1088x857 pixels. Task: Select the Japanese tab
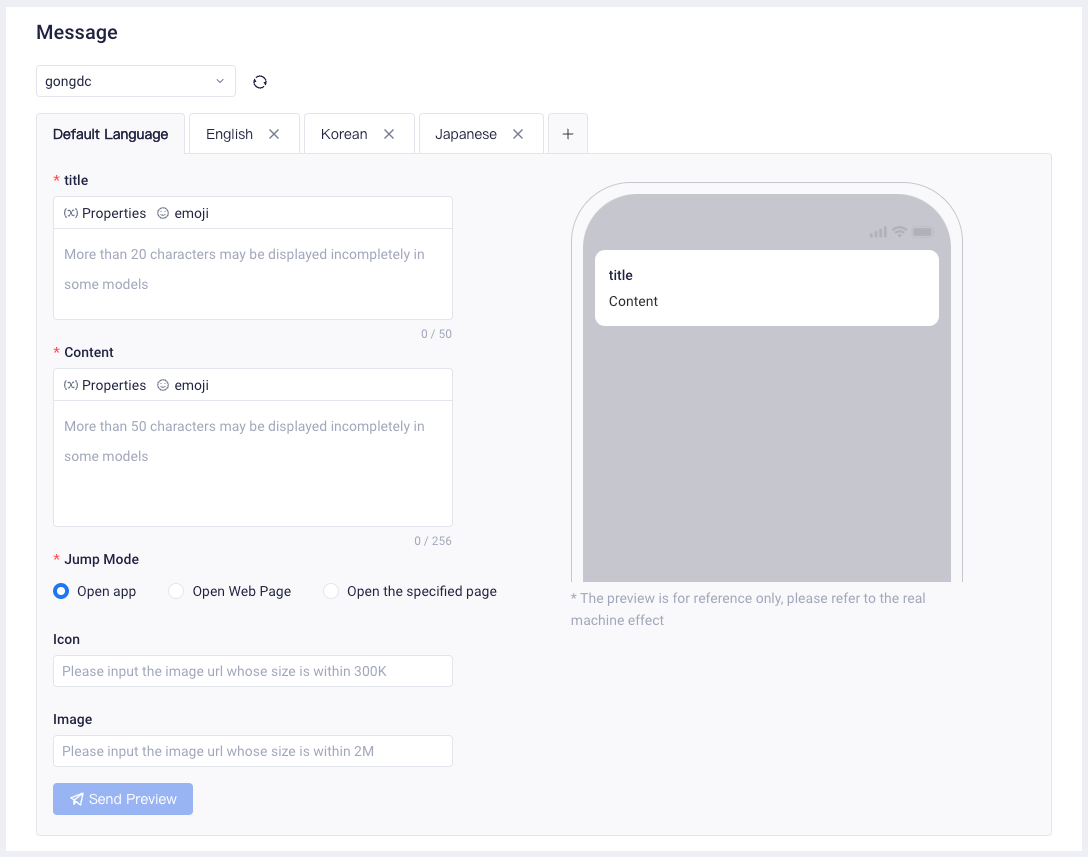pyautogui.click(x=465, y=134)
